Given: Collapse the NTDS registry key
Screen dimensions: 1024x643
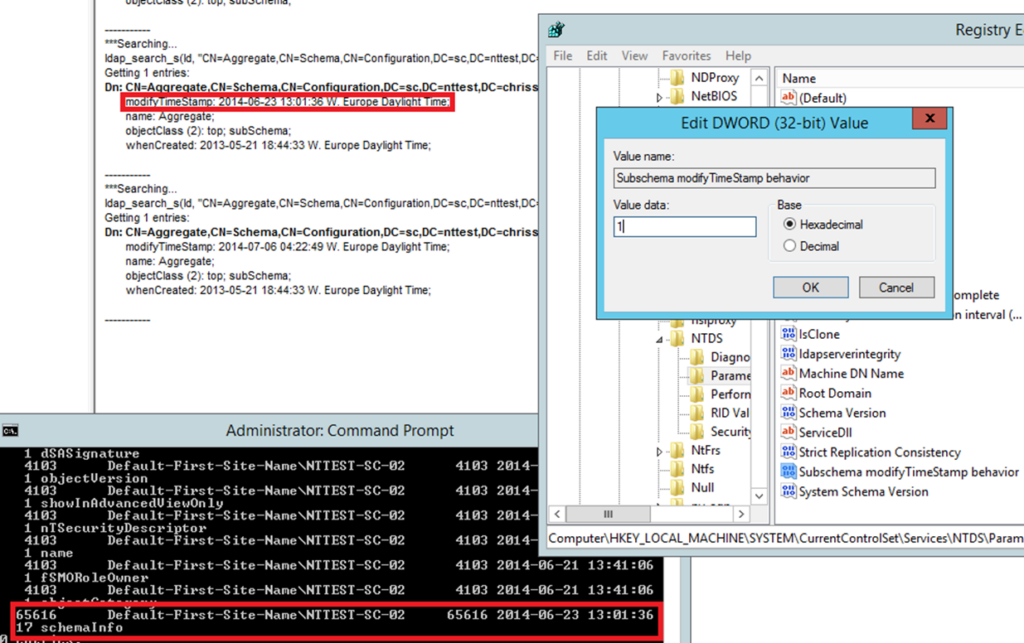Looking at the screenshot, I should pos(660,339).
